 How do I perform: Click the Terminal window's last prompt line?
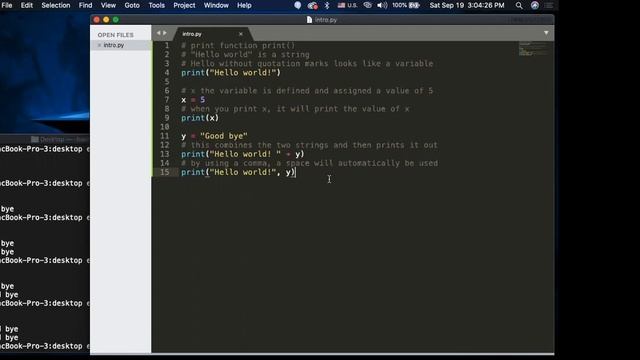[45, 346]
